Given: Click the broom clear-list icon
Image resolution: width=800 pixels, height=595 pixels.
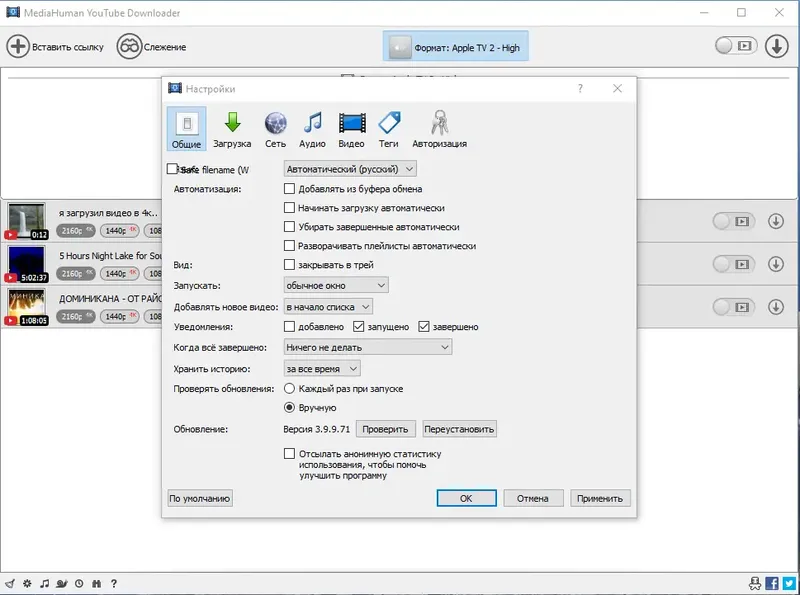Looking at the screenshot, I should pos(10,583).
